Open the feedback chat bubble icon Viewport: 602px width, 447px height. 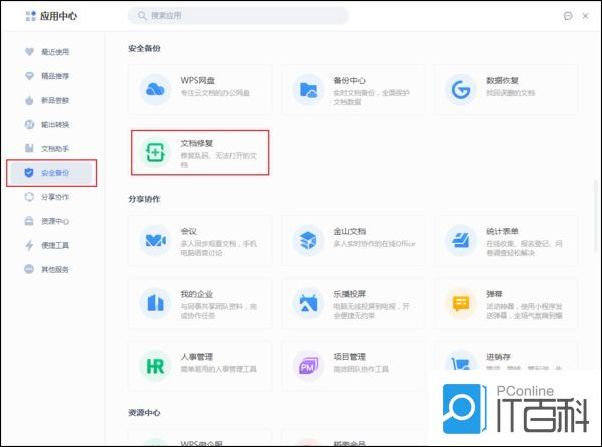point(568,16)
